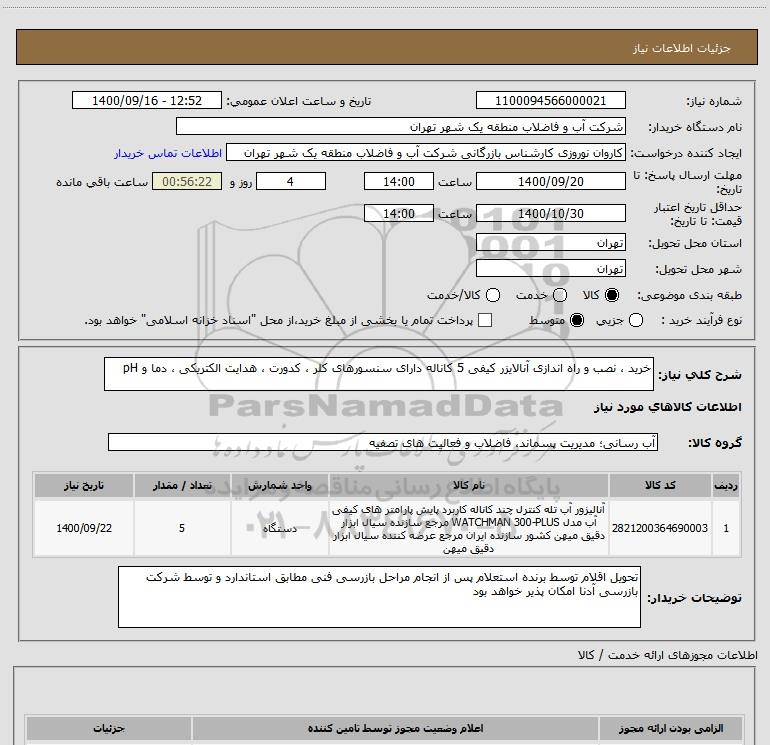The width and height of the screenshot is (770, 745).
Task: Click the اطلاعات کالاهای مورد نیاز heading
Action: pos(667,407)
